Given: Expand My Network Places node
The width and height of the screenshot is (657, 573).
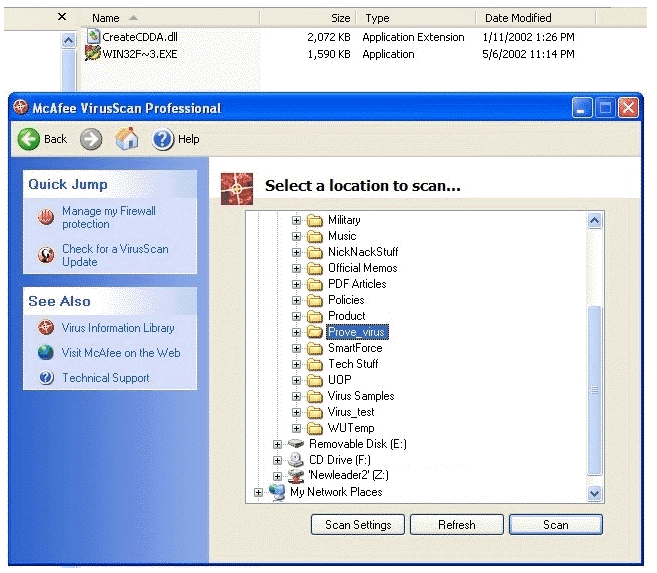Looking at the screenshot, I should (259, 492).
